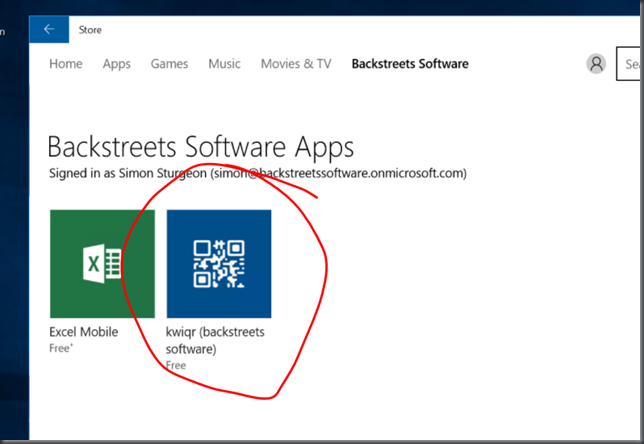
Task: Switch to the Games tab
Action: (x=169, y=64)
